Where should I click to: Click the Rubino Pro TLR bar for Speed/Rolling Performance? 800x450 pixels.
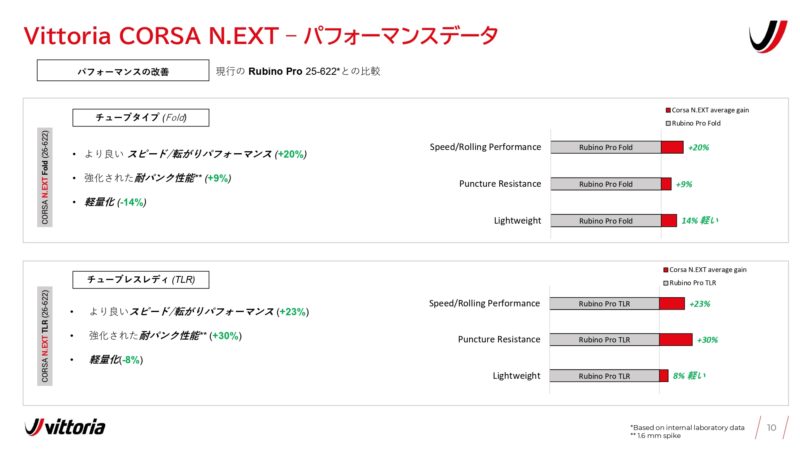(x=605, y=304)
